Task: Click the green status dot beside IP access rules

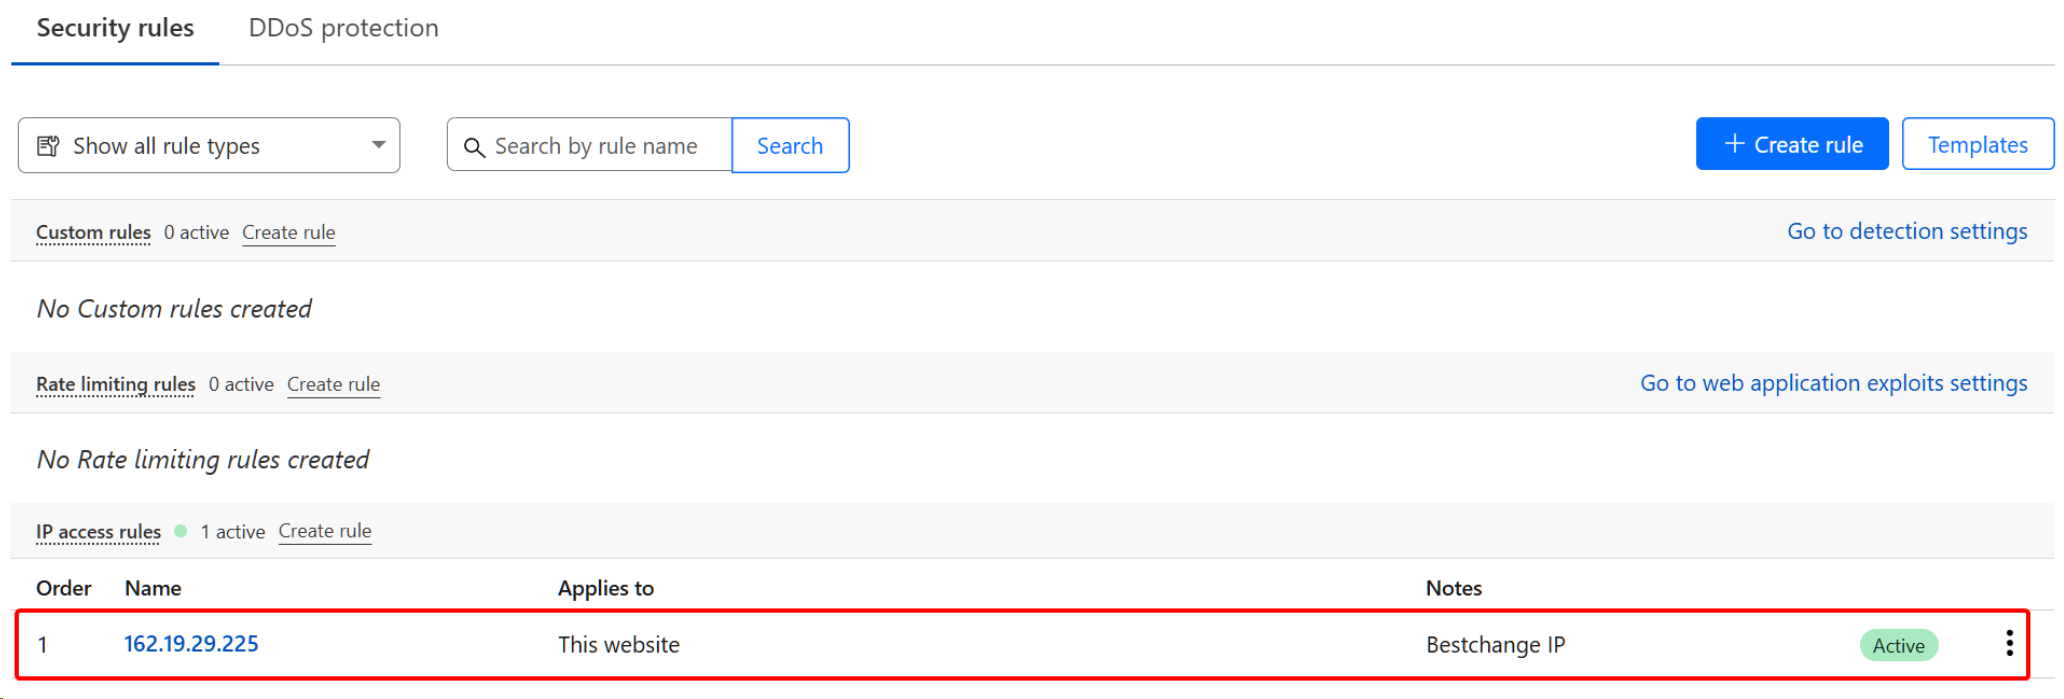Action: [180, 531]
